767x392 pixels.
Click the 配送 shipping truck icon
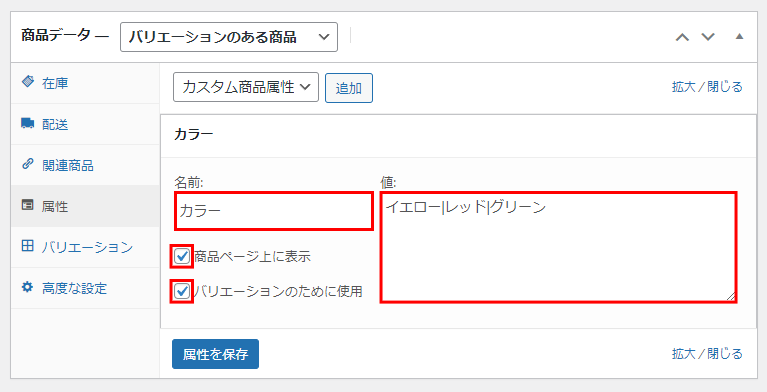(28, 123)
